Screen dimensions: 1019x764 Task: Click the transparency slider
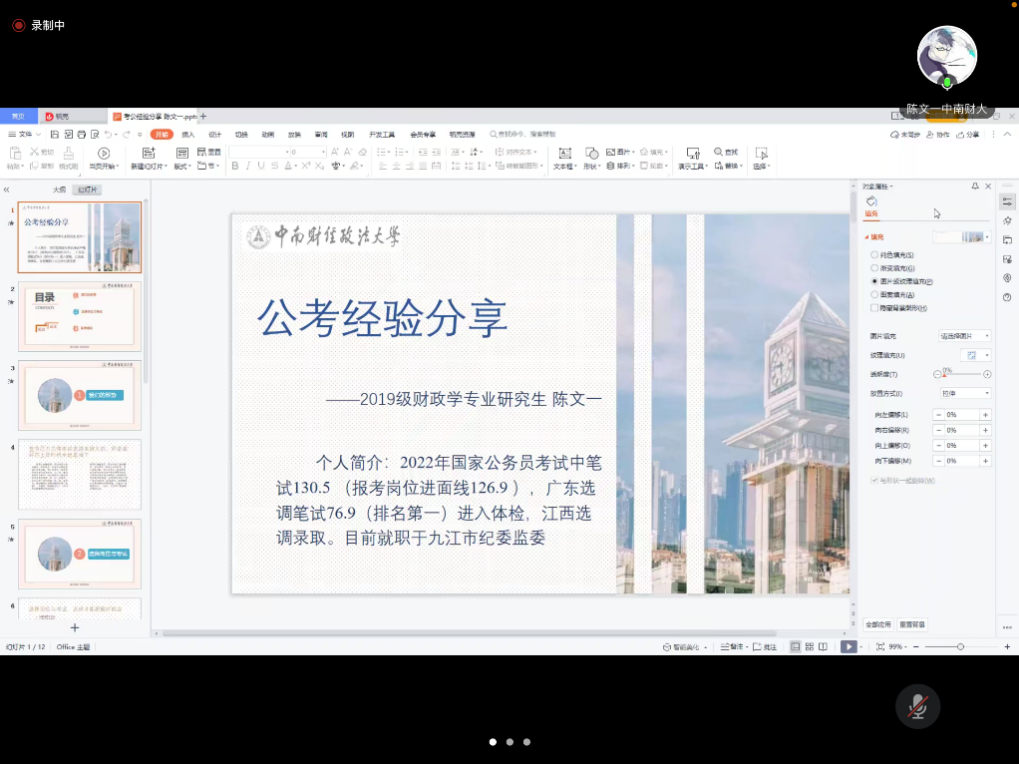[x=962, y=374]
